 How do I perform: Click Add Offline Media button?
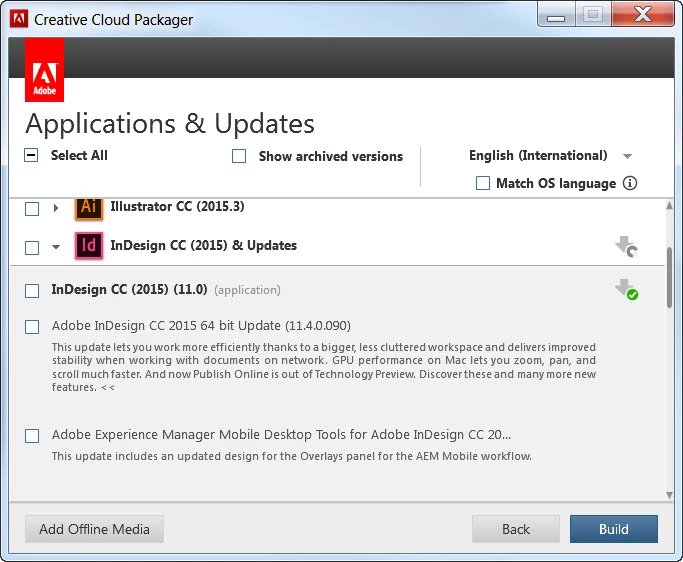click(94, 529)
